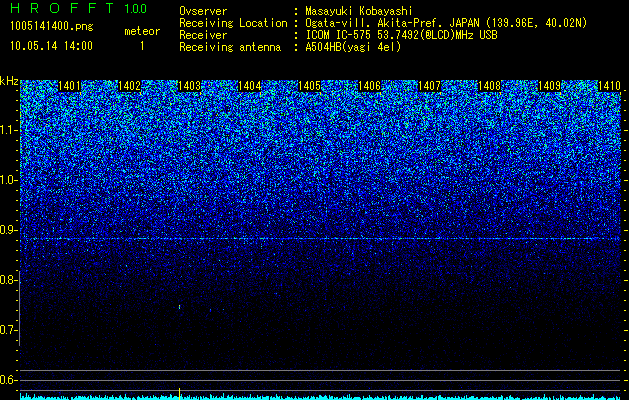
Task: Click the 0.9 frequency axis label
Action: click(x=8, y=230)
